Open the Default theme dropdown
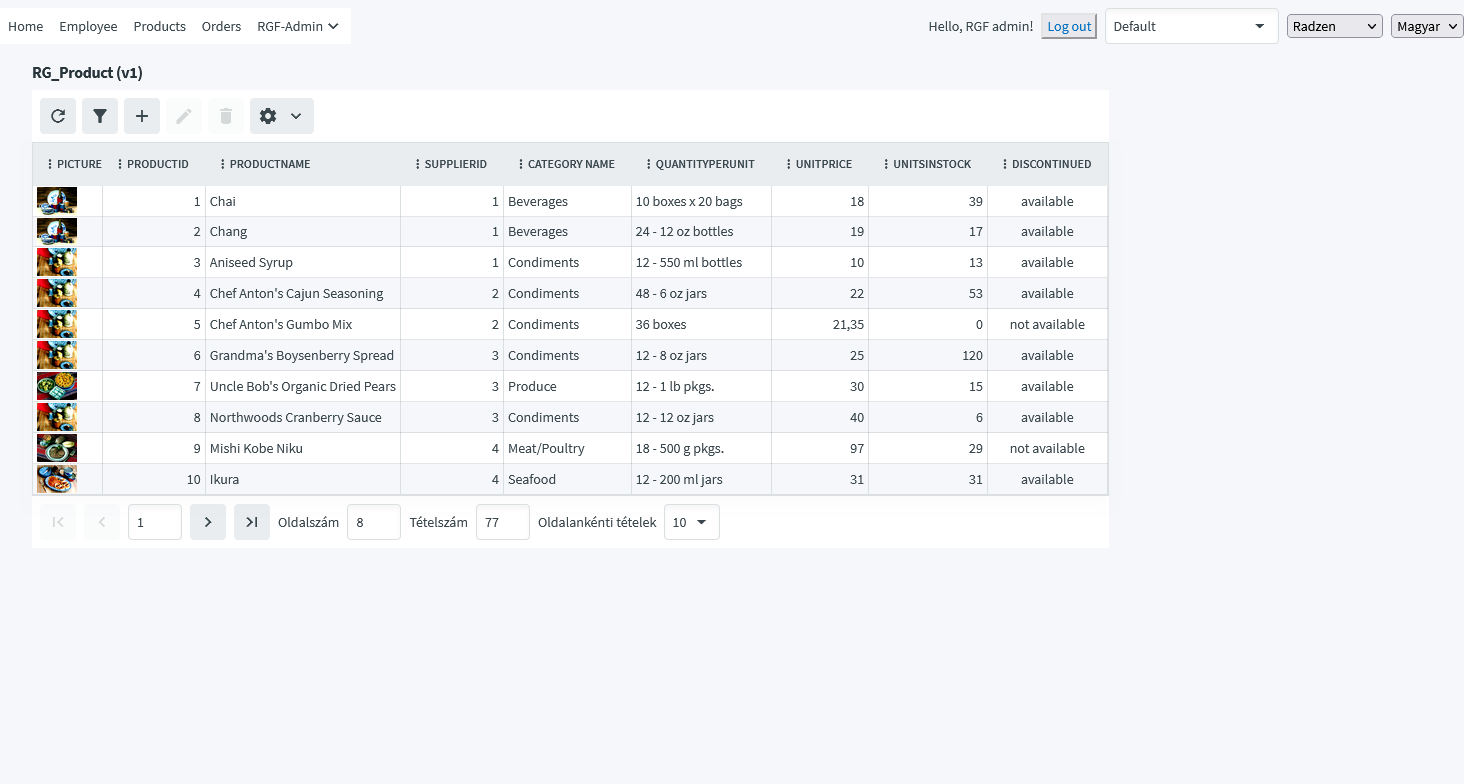The height and width of the screenshot is (784, 1464). click(1191, 26)
